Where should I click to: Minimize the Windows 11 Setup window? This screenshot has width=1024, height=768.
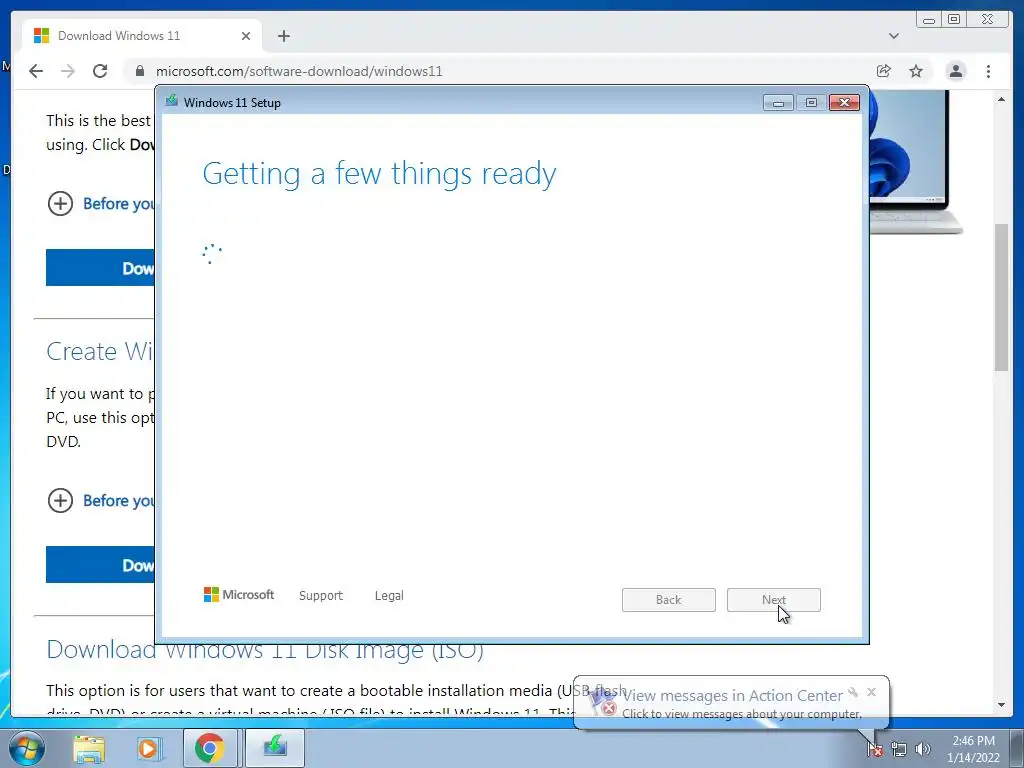(778, 103)
